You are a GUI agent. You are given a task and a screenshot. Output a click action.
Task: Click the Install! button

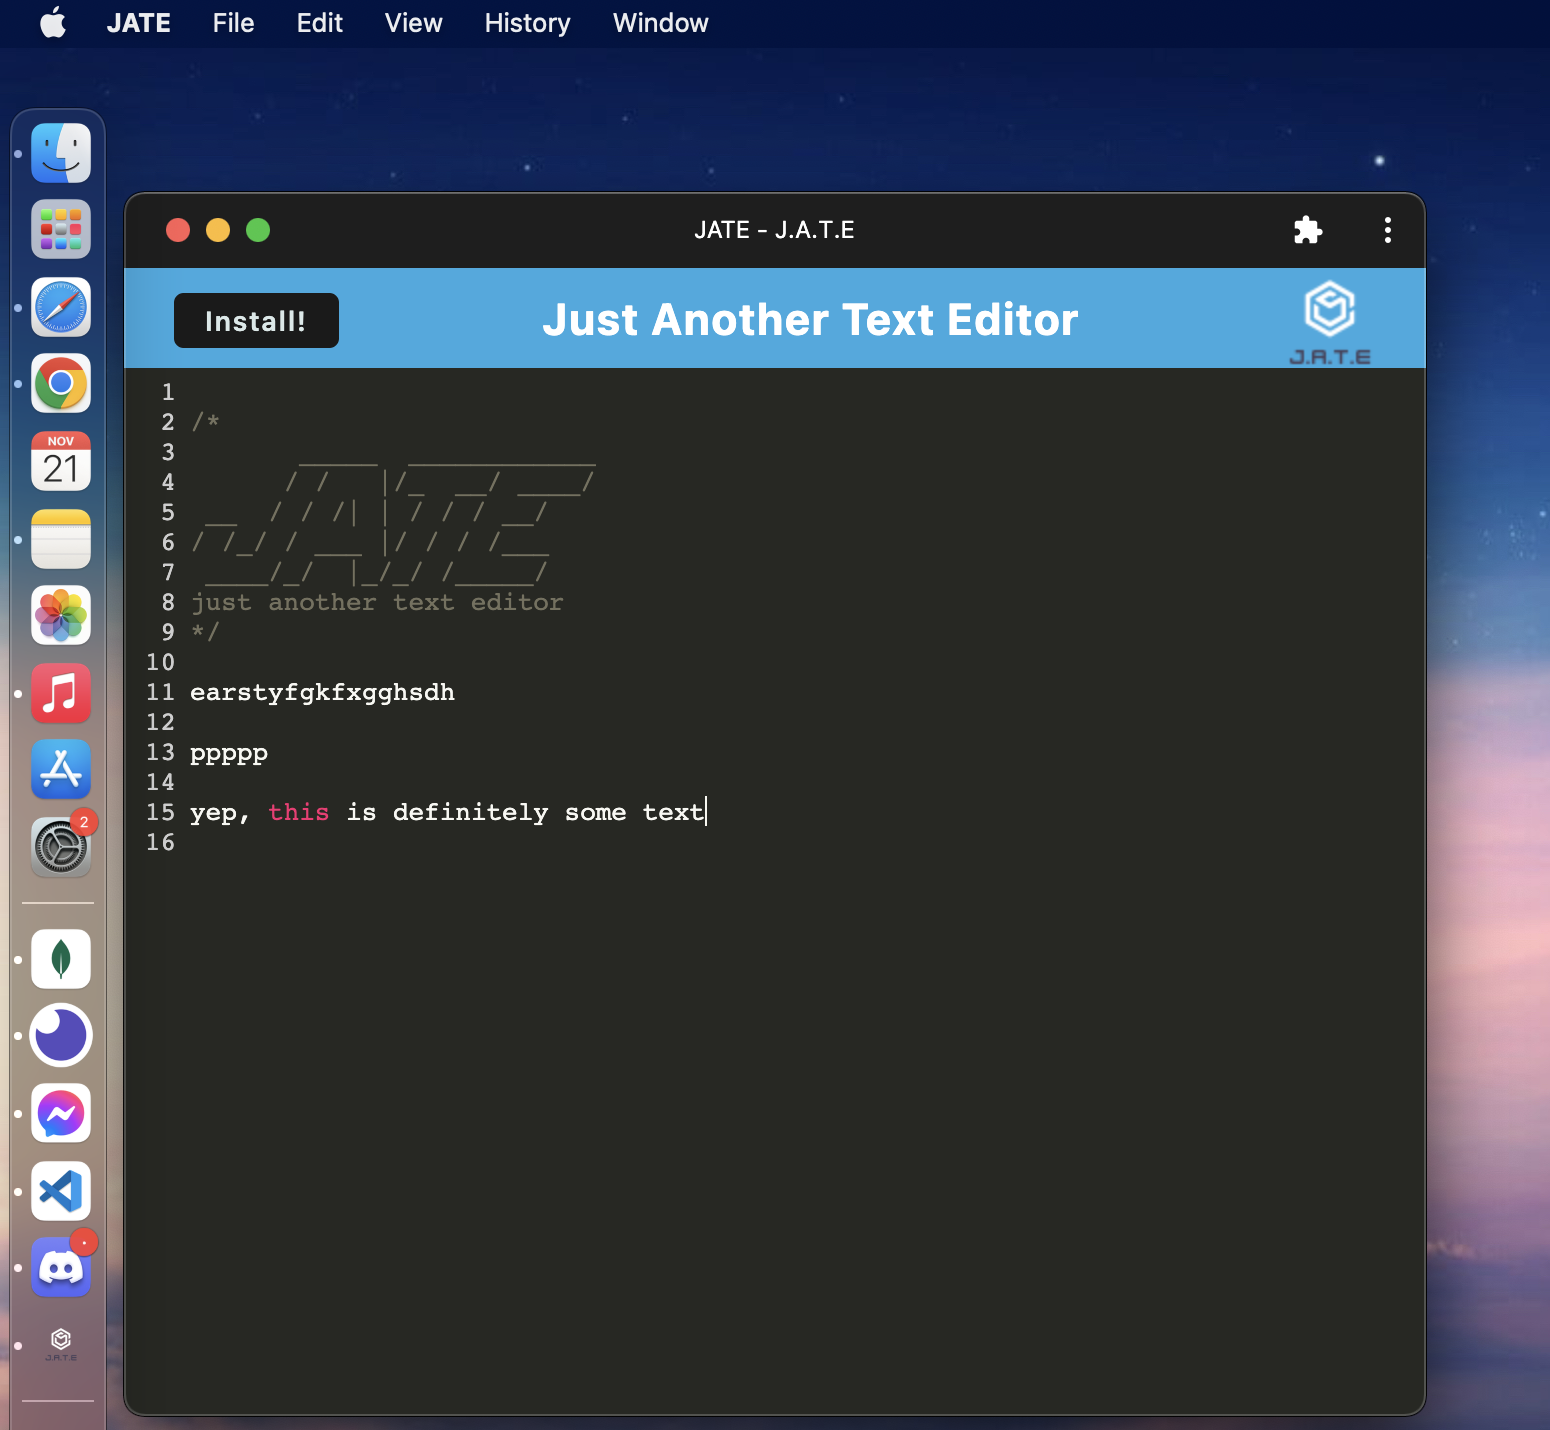pyautogui.click(x=255, y=320)
